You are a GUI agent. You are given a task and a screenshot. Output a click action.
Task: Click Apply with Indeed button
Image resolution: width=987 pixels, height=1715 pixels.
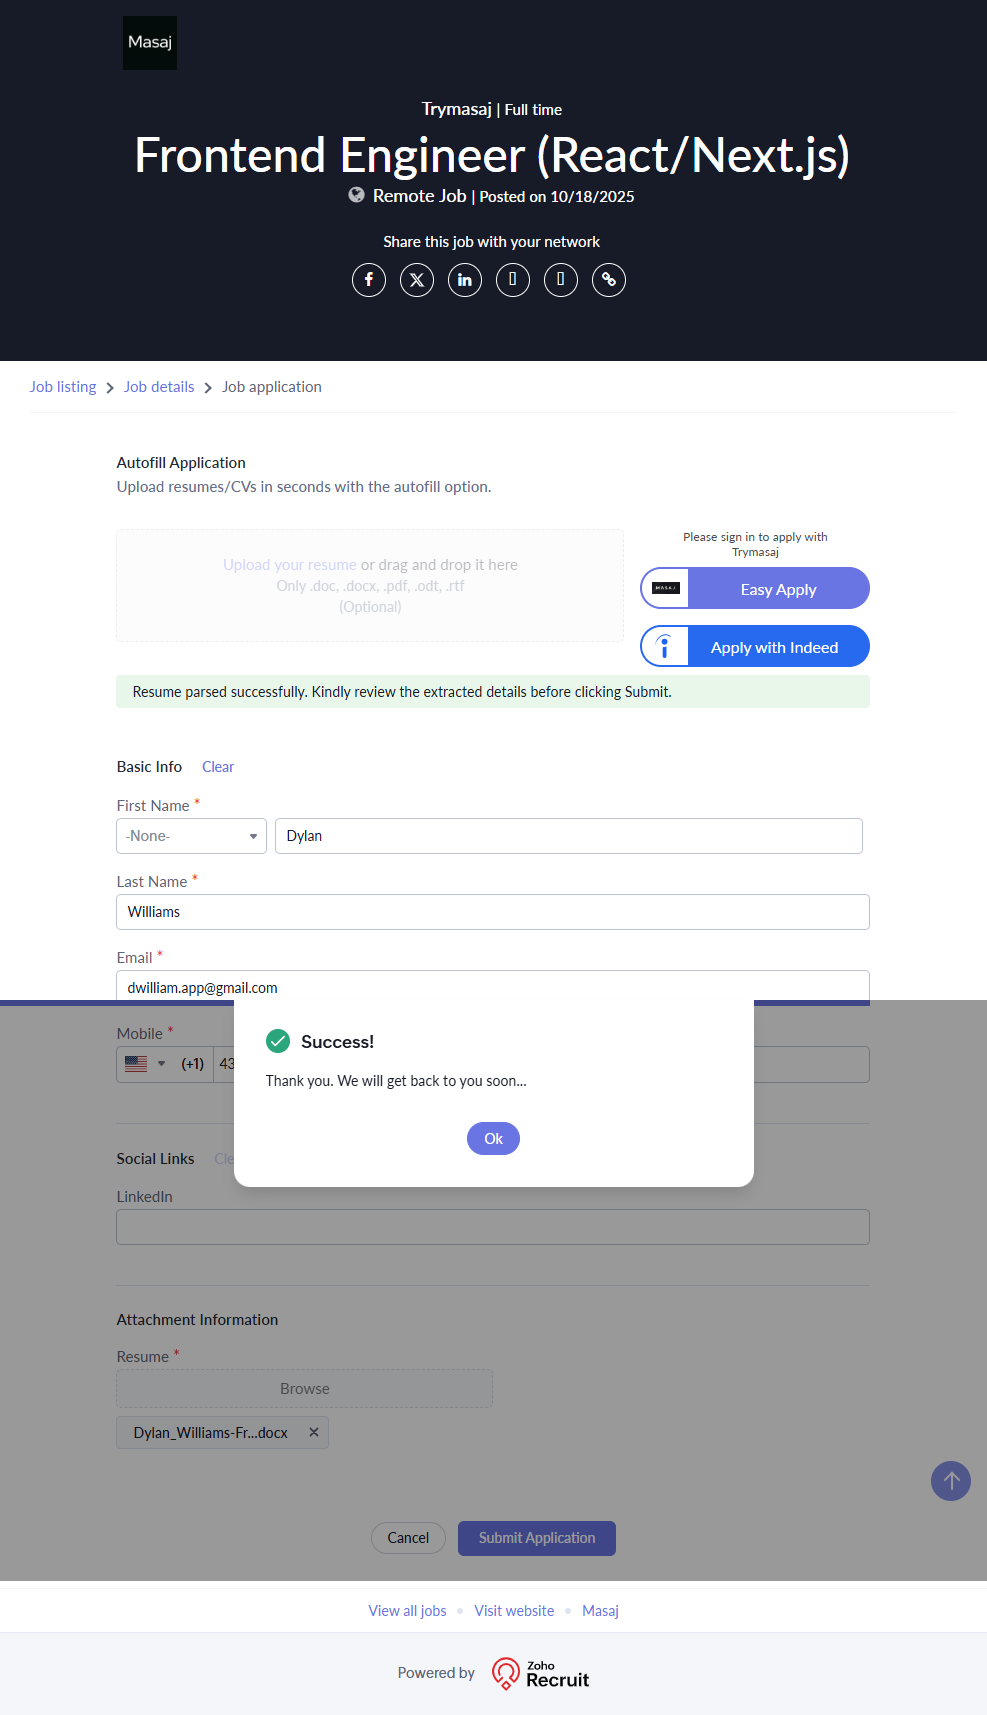tap(755, 647)
